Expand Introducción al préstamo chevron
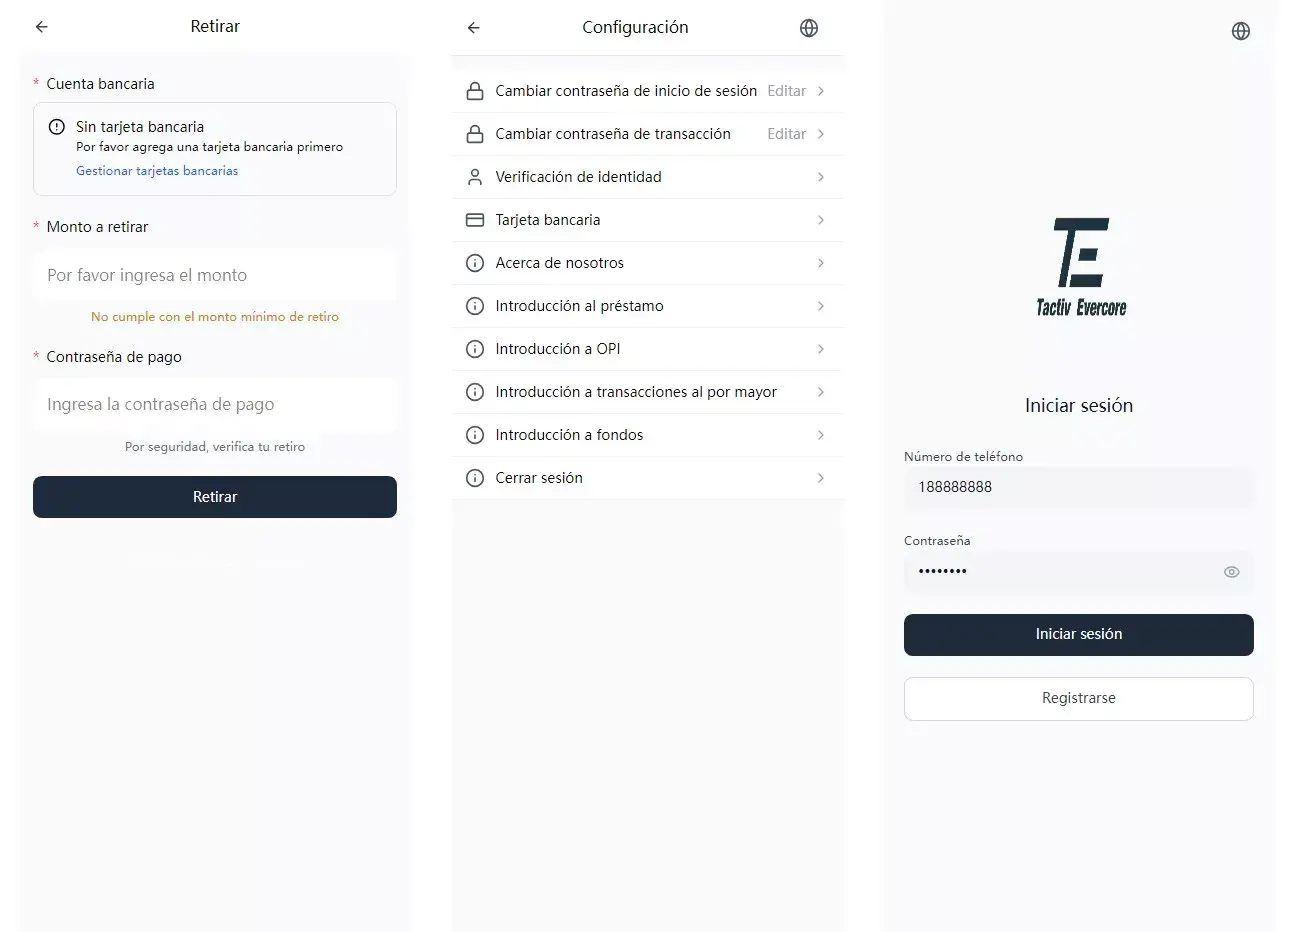This screenshot has height=932, width=1294. pyautogui.click(x=820, y=306)
